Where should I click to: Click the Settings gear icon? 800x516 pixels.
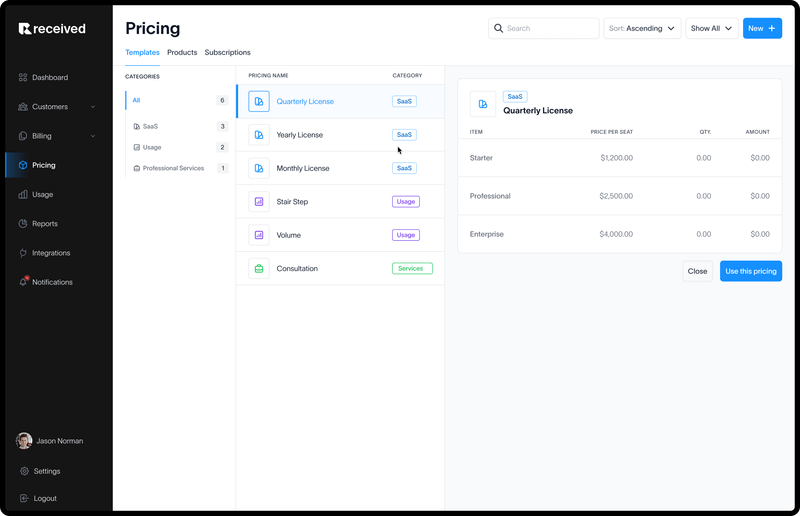(x=24, y=471)
